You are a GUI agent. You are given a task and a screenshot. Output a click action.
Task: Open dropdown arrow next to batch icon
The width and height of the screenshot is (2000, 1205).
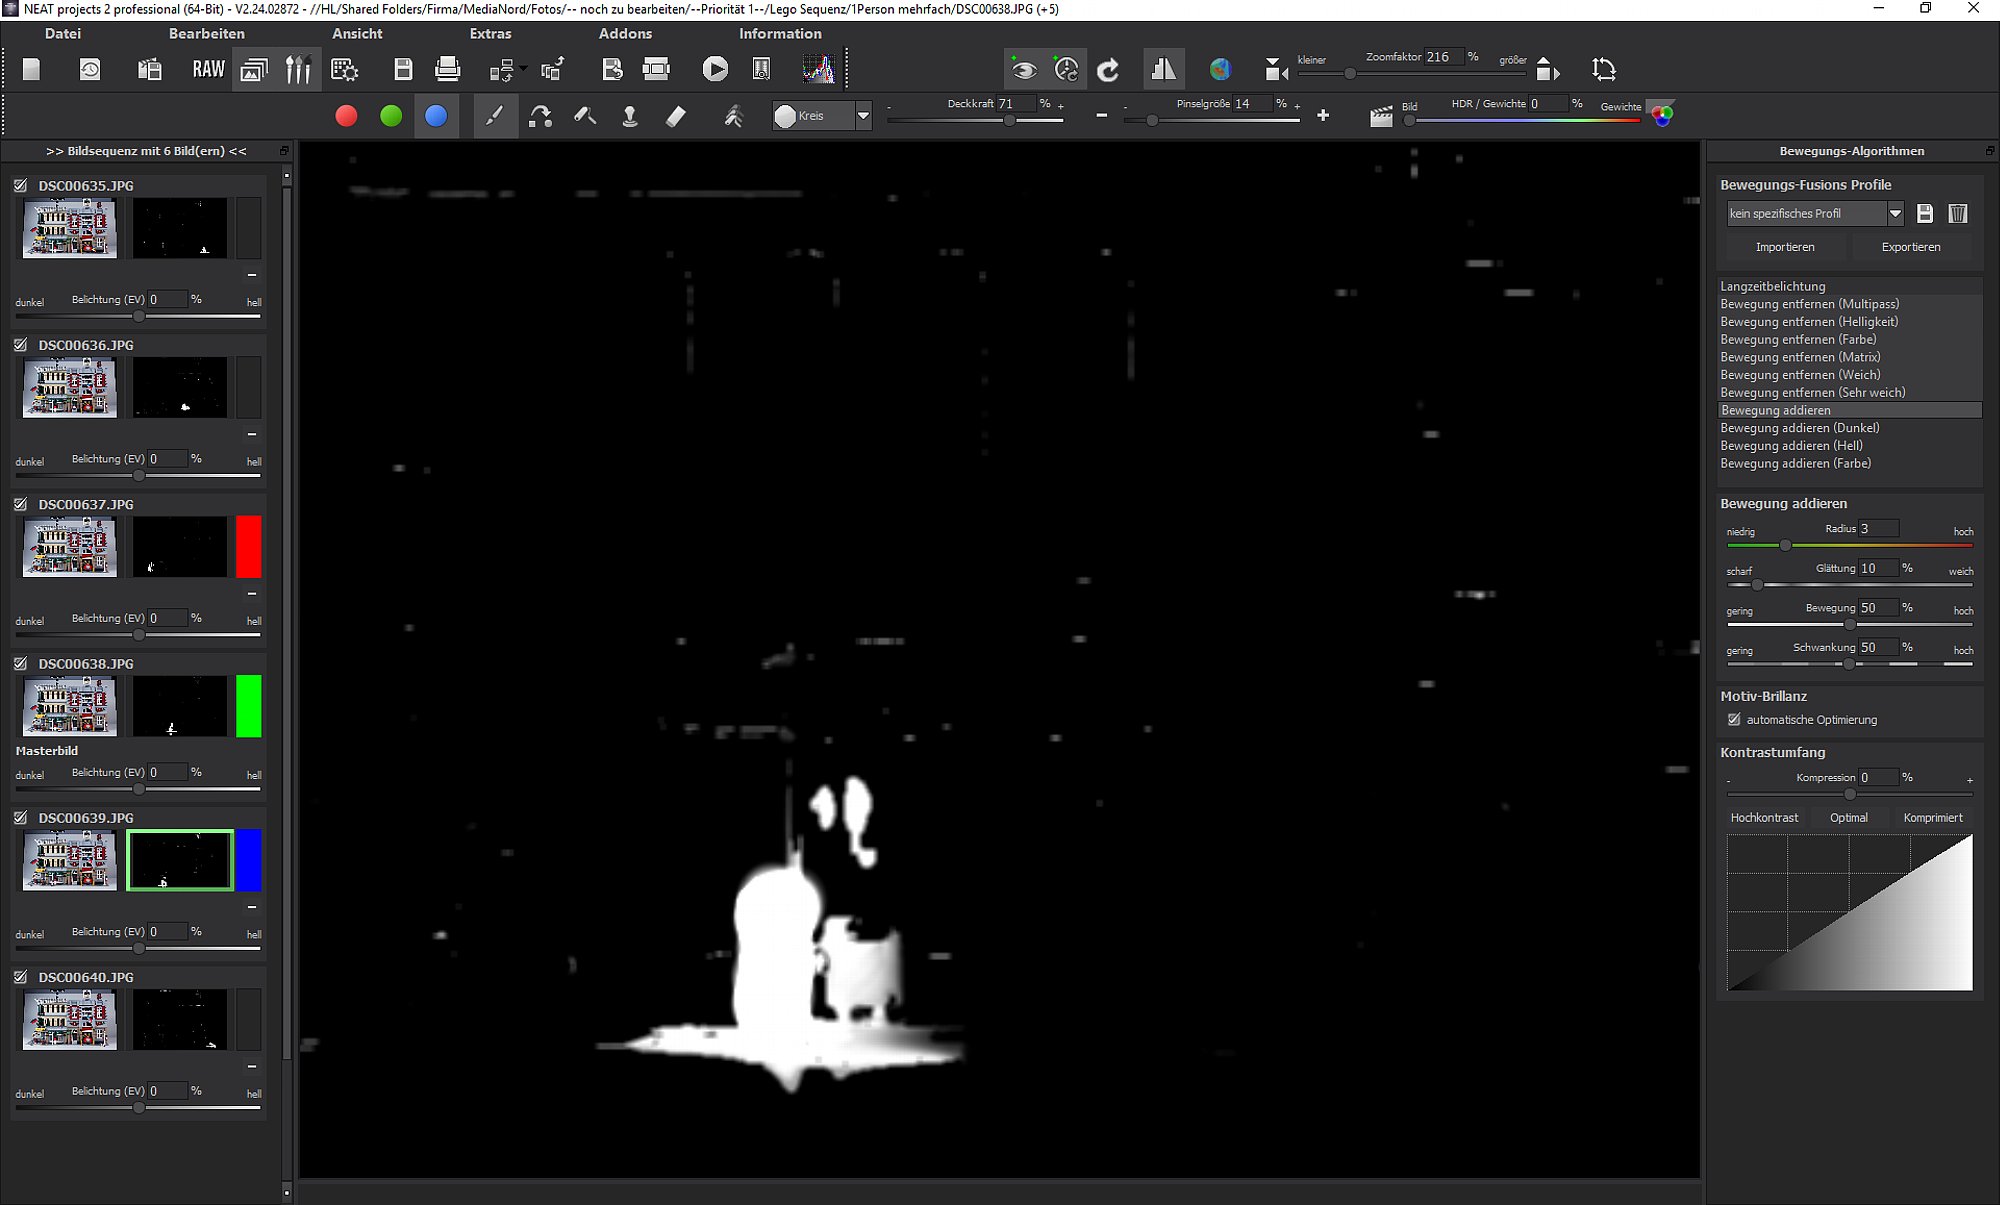point(523,69)
